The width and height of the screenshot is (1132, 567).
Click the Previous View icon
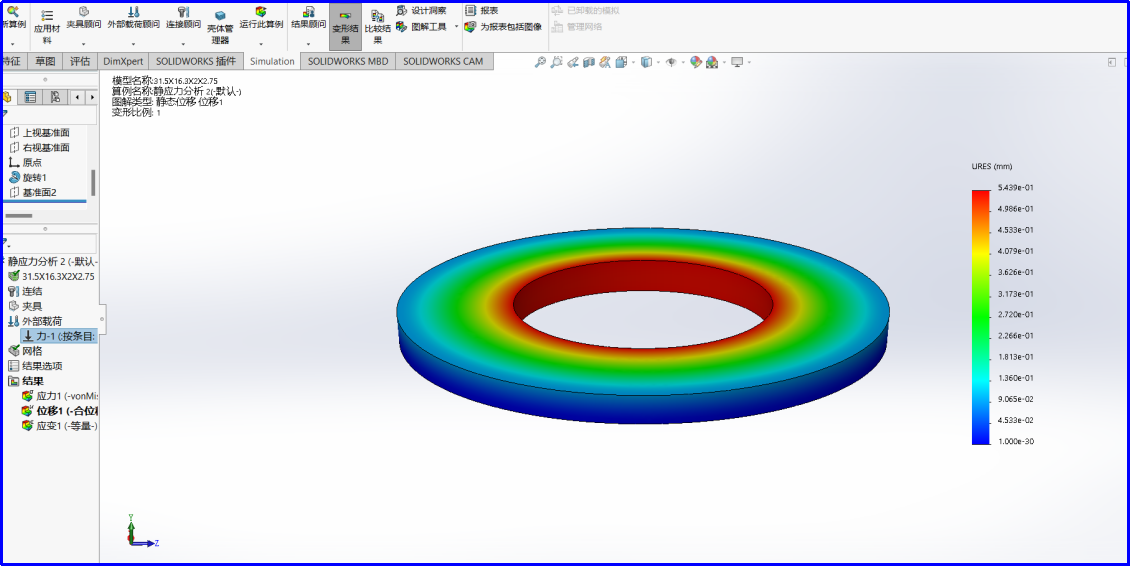click(573, 62)
